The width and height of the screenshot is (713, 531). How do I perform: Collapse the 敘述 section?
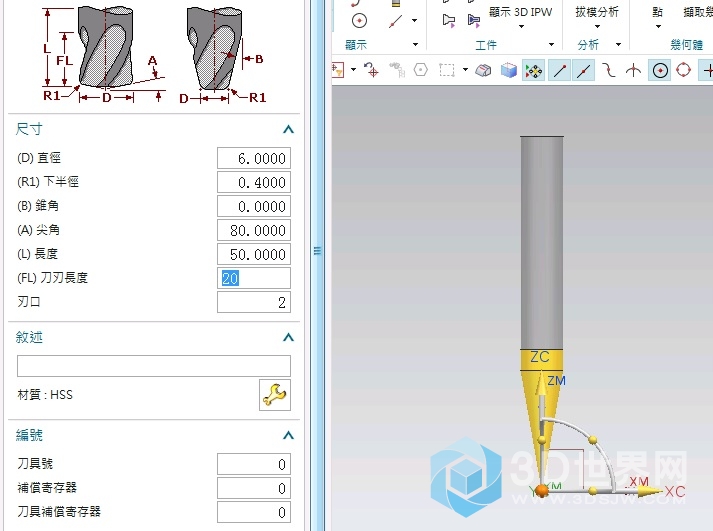click(x=288, y=337)
